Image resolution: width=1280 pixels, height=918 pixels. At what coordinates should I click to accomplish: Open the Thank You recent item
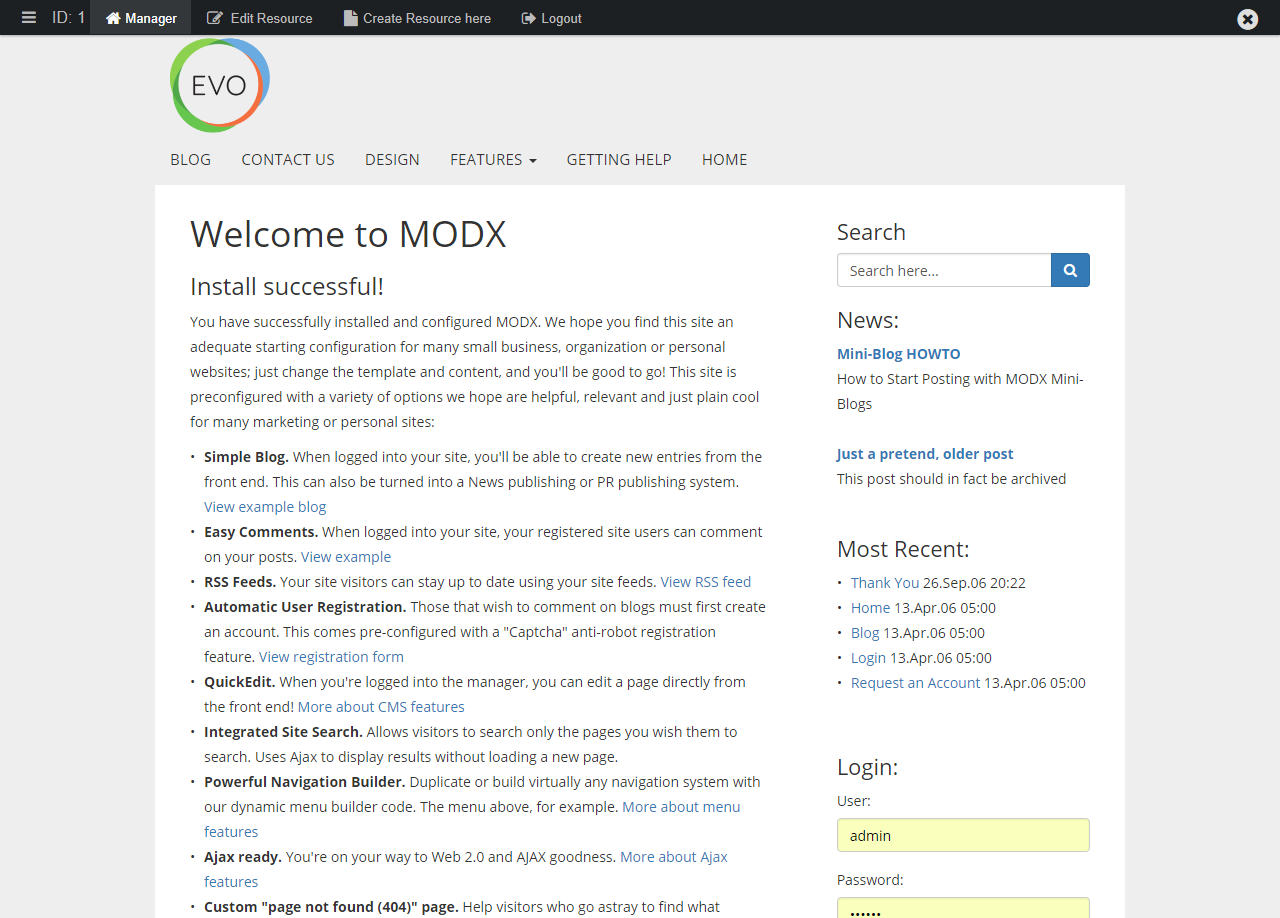pyautogui.click(x=884, y=582)
